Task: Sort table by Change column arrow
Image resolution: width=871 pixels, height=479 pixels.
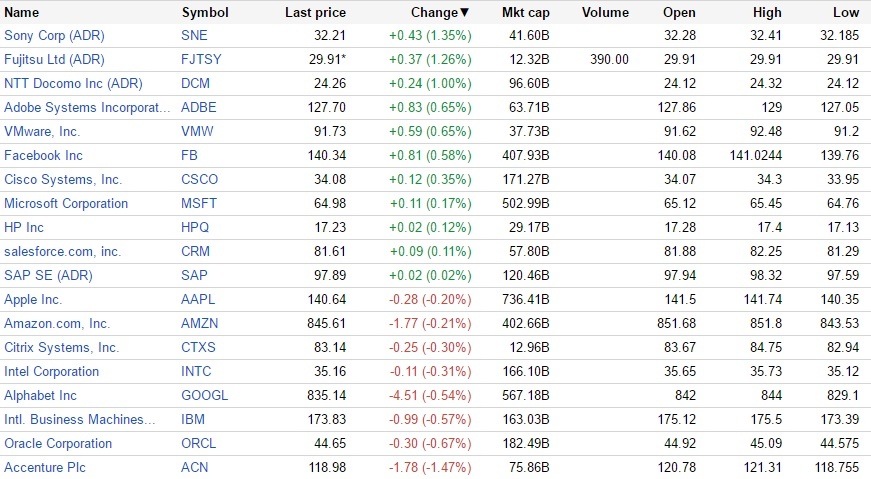Action: coord(464,13)
